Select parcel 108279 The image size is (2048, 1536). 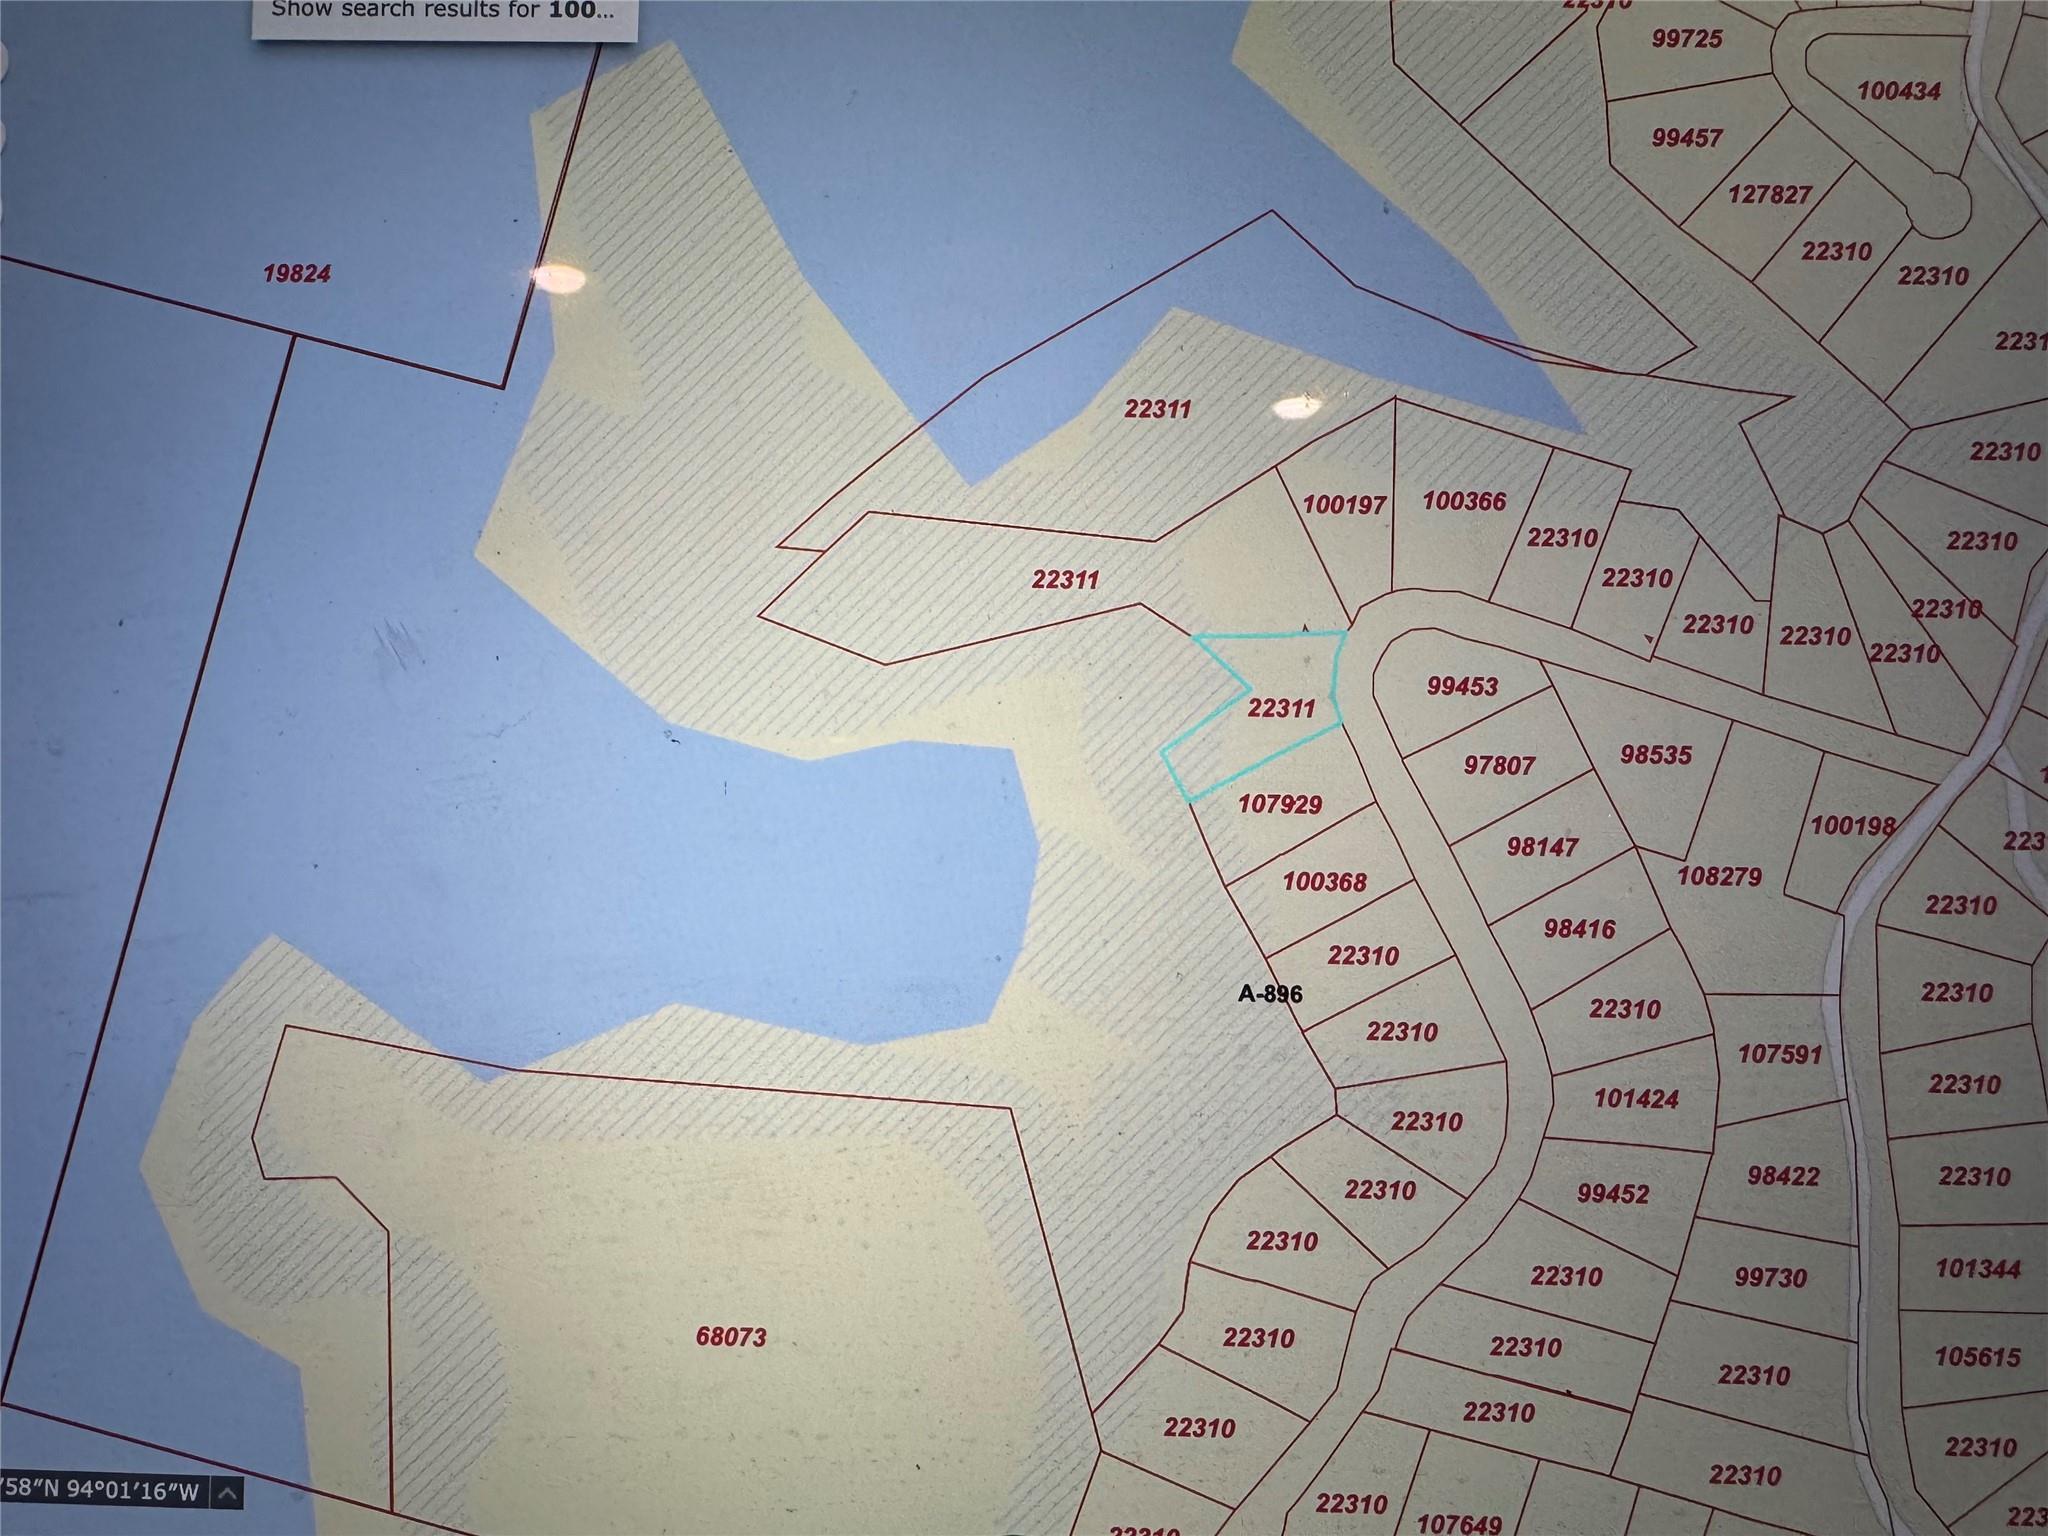pyautogui.click(x=1718, y=877)
